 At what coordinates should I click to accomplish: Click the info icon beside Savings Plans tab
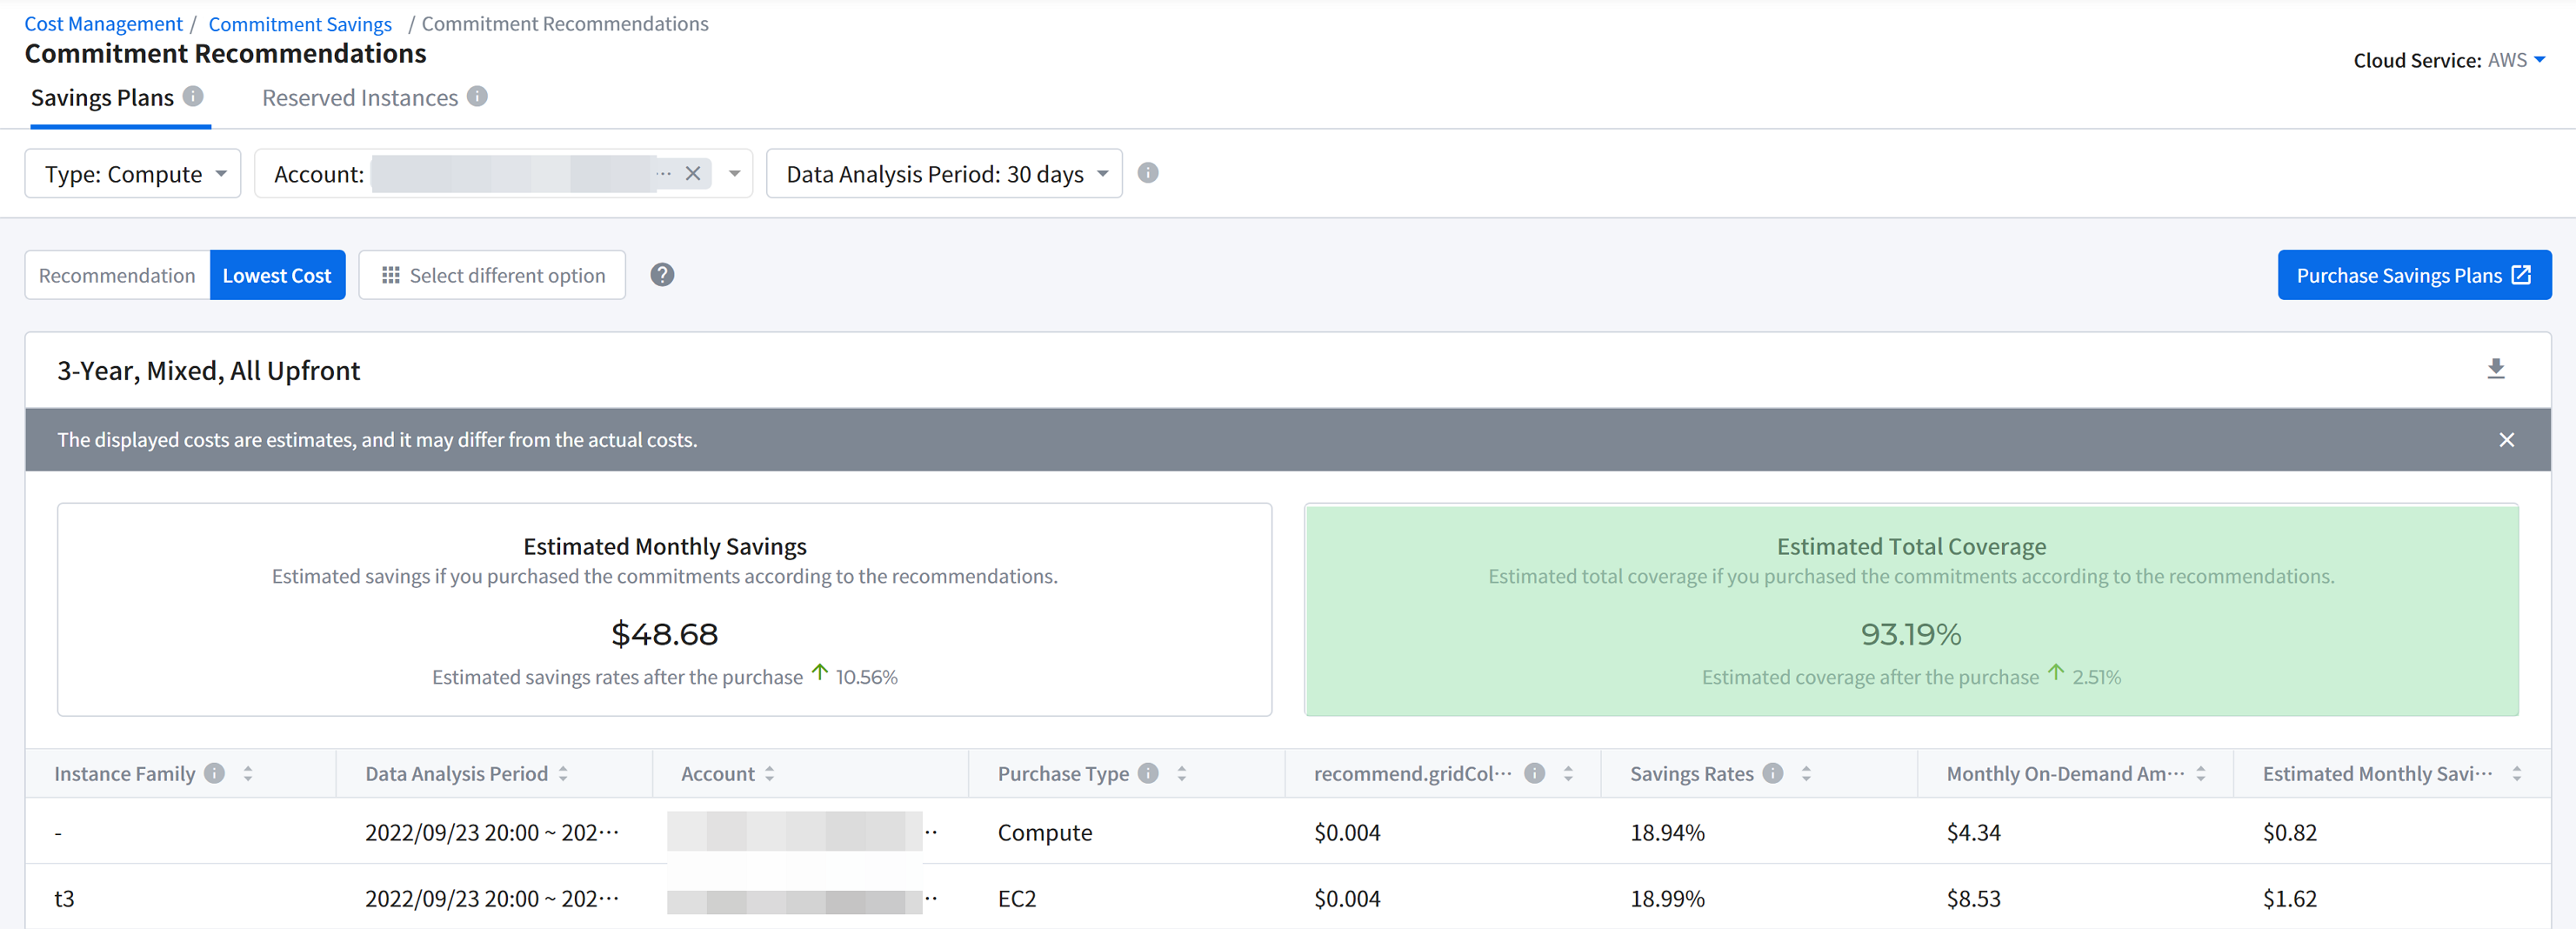(193, 96)
